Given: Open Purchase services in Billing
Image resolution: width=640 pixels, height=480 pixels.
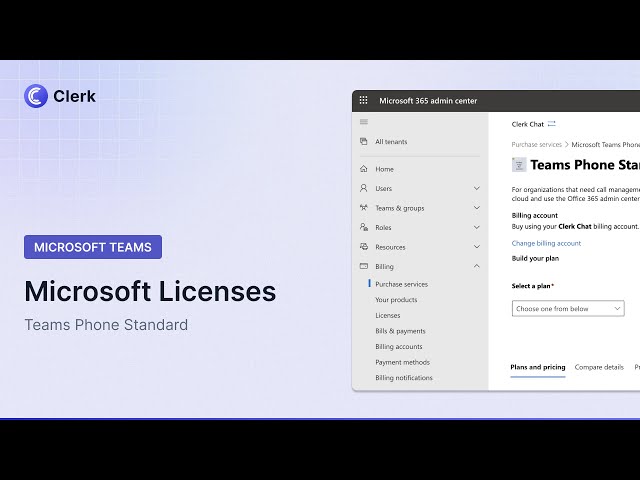Looking at the screenshot, I should 401,284.
